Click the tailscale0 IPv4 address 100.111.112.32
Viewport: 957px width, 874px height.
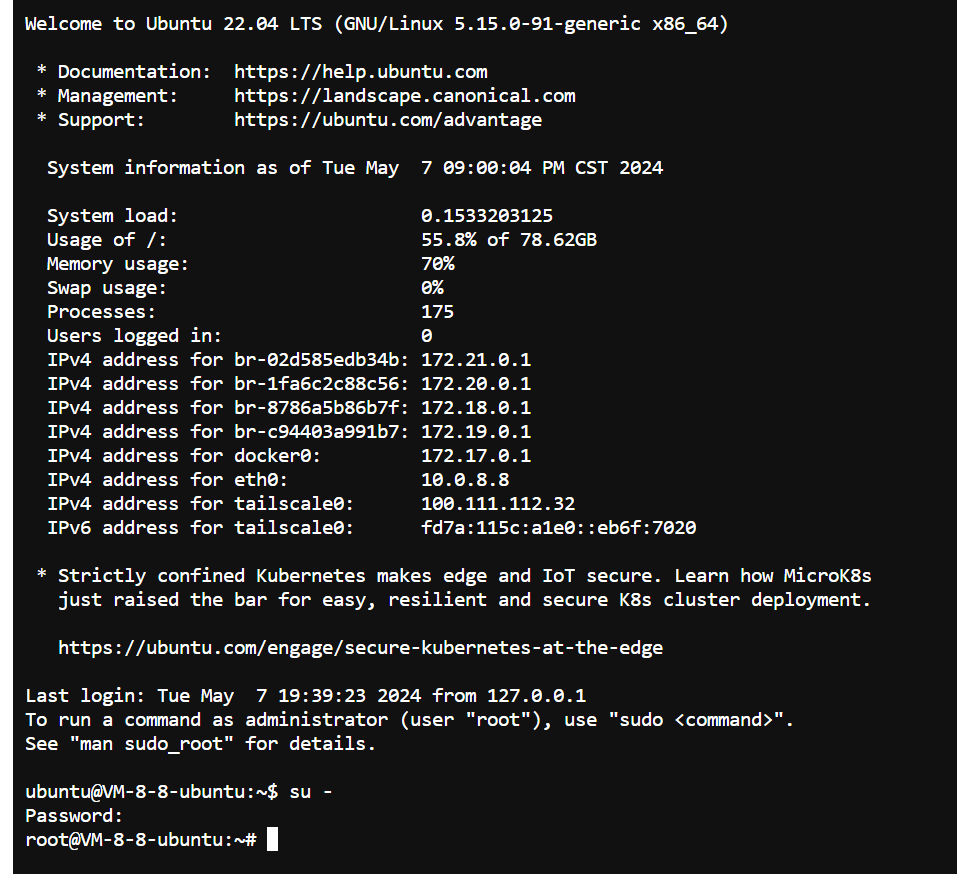[497, 504]
